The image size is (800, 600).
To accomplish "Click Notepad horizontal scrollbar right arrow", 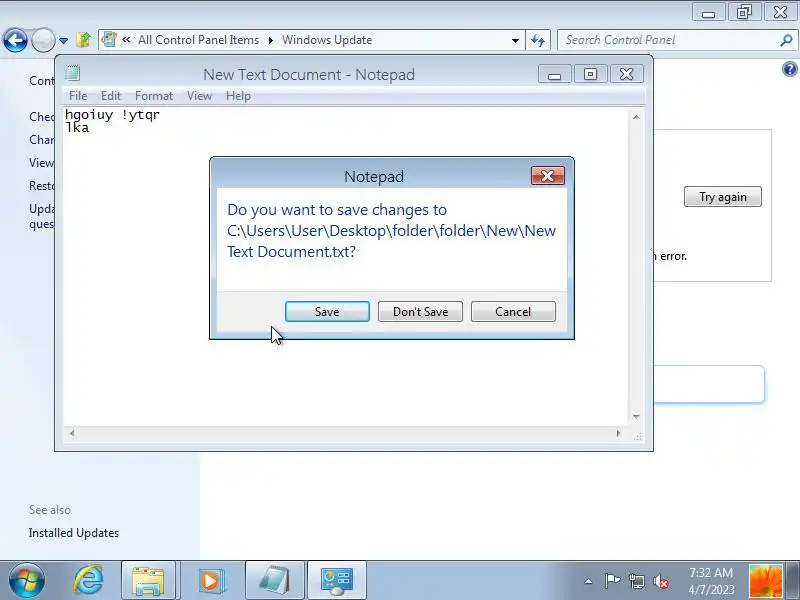I will coord(618,433).
